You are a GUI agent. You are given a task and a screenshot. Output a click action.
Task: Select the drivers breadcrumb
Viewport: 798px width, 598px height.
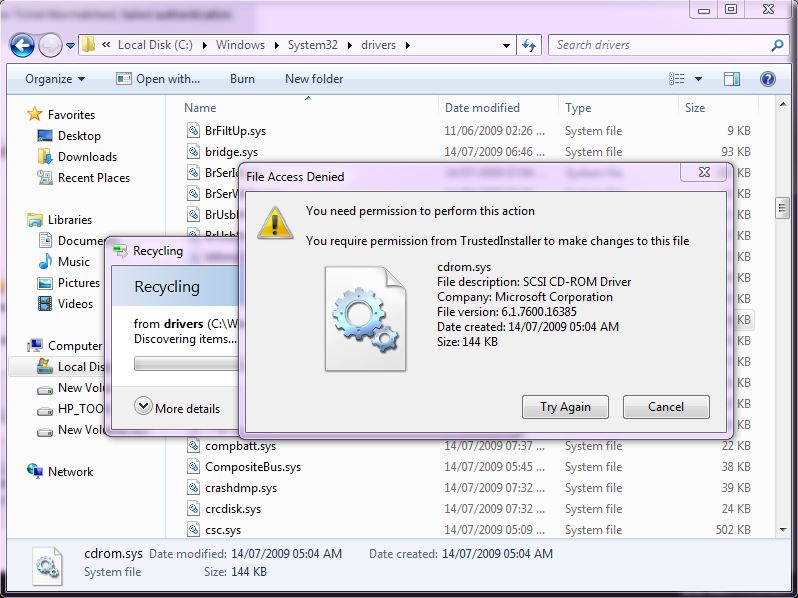coord(378,45)
